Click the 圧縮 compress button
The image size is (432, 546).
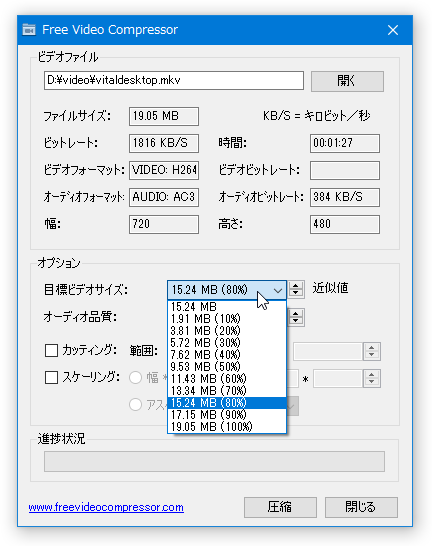tap(280, 507)
